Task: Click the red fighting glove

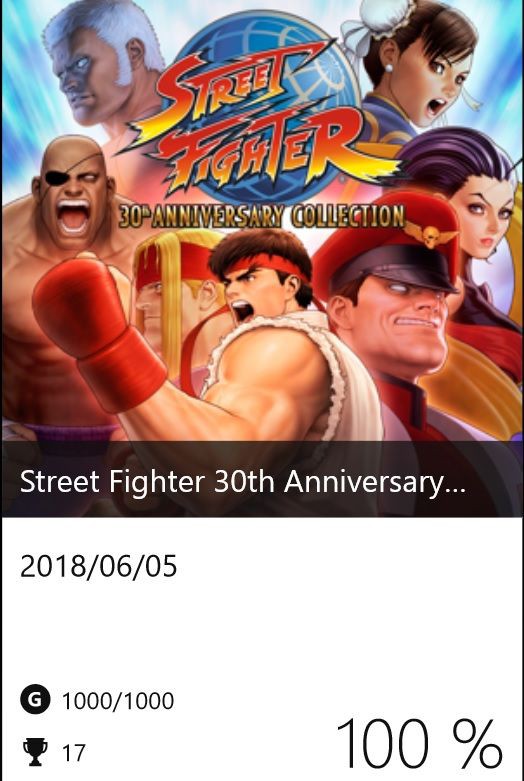Action: coord(97,329)
